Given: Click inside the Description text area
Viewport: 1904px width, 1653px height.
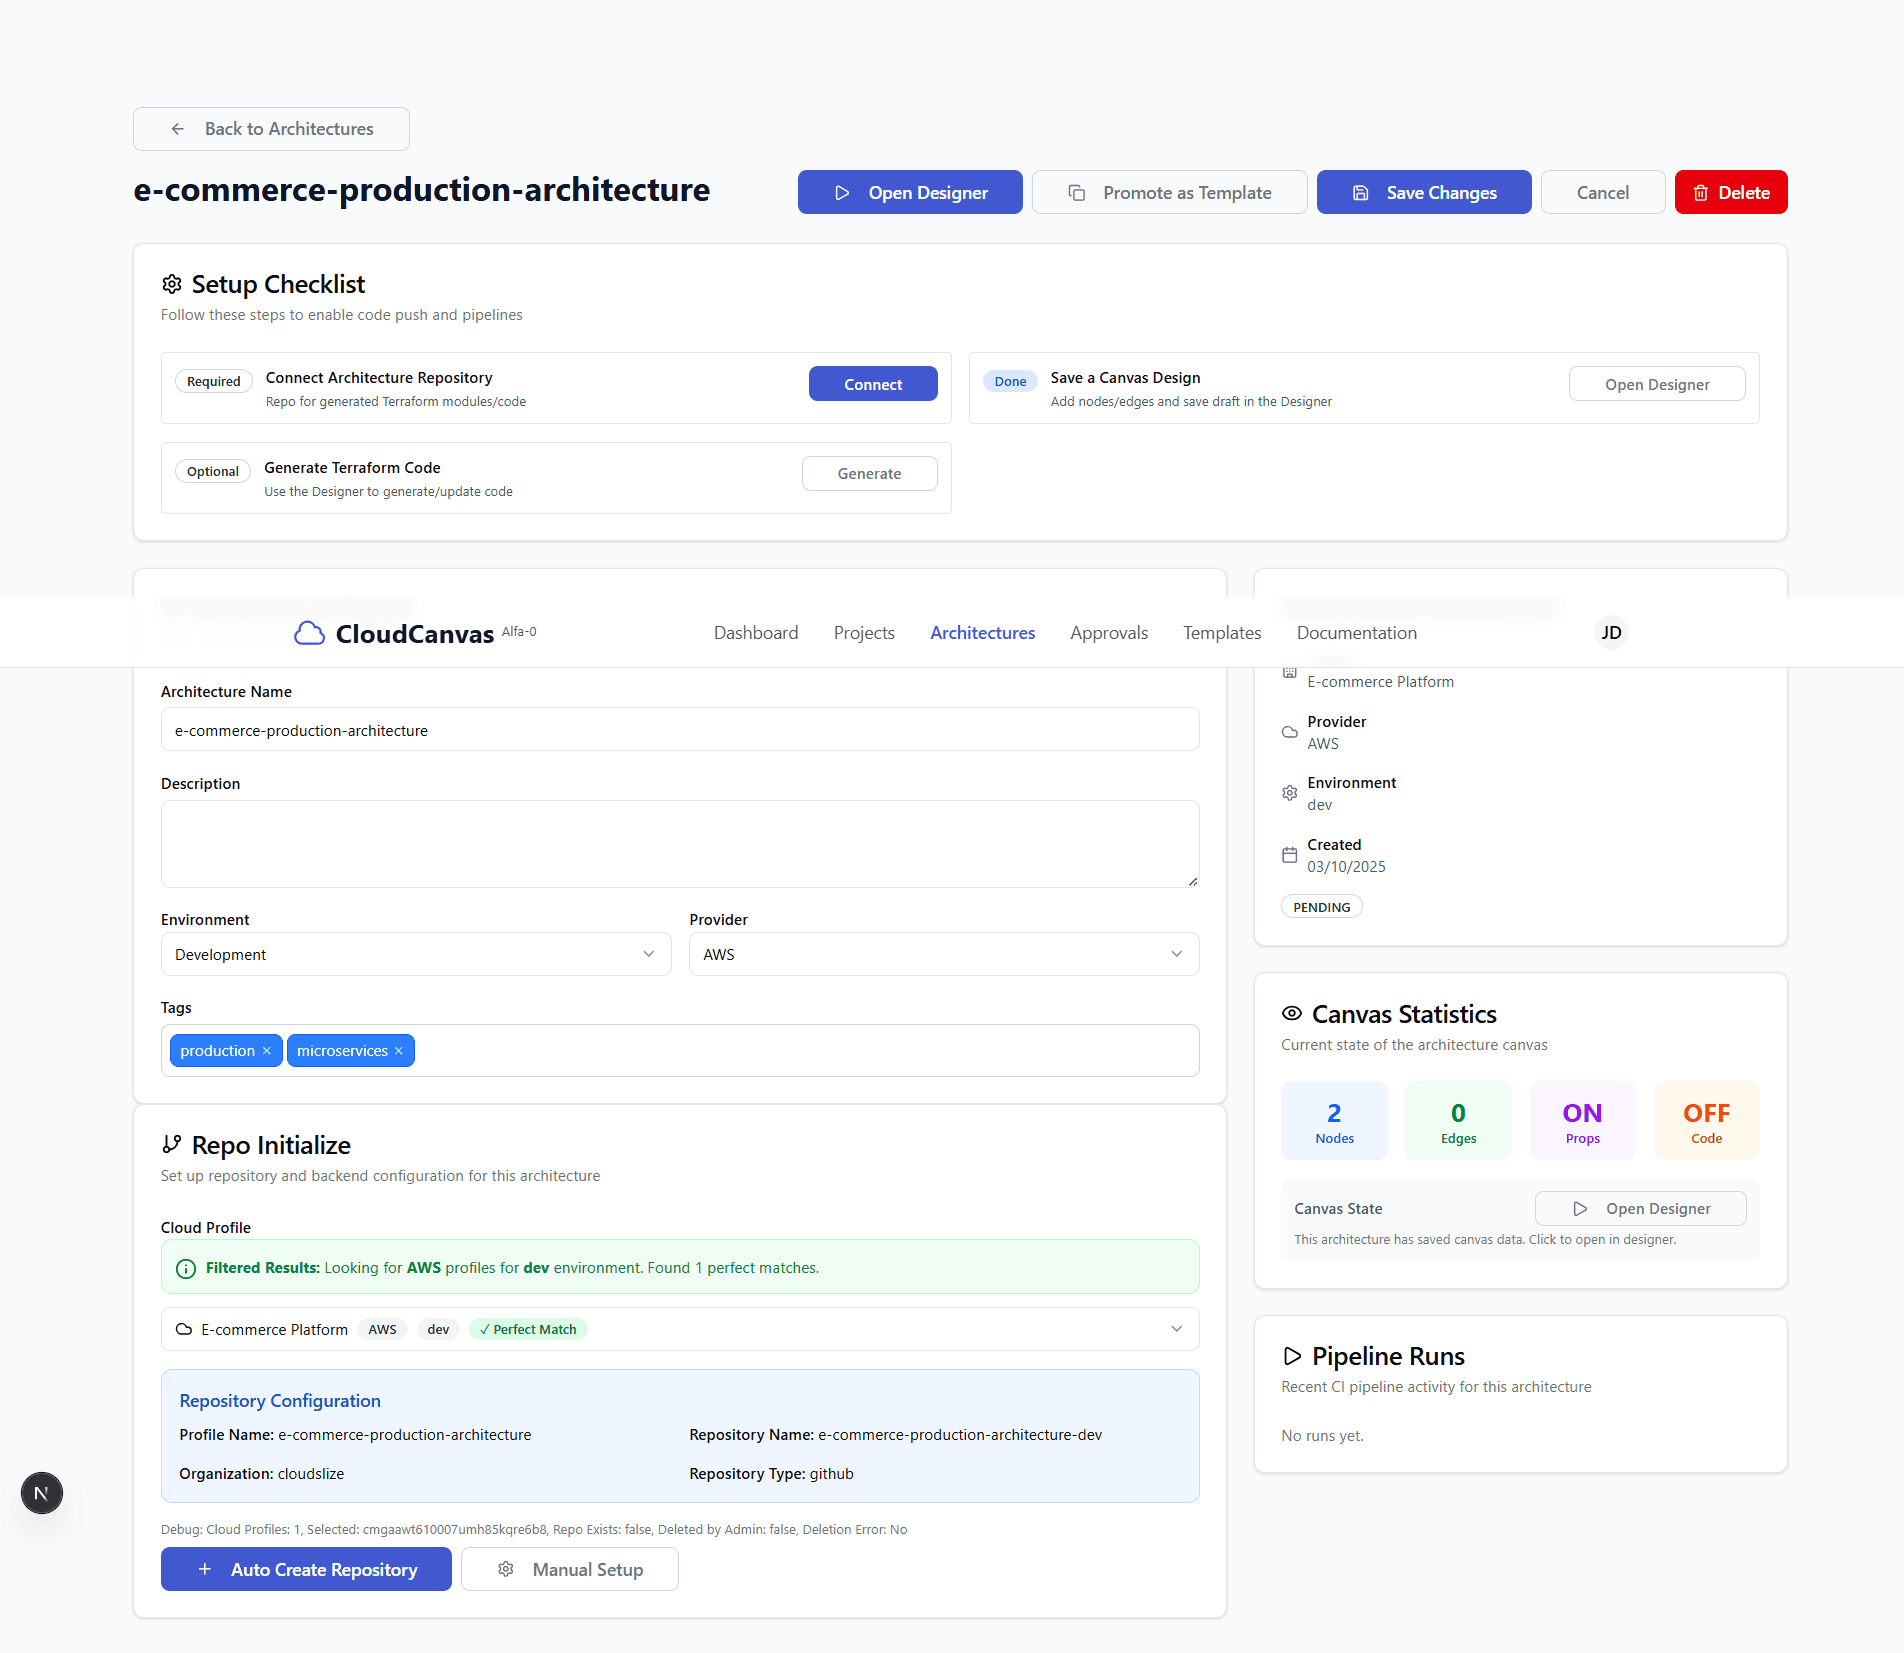Looking at the screenshot, I should click(x=679, y=843).
